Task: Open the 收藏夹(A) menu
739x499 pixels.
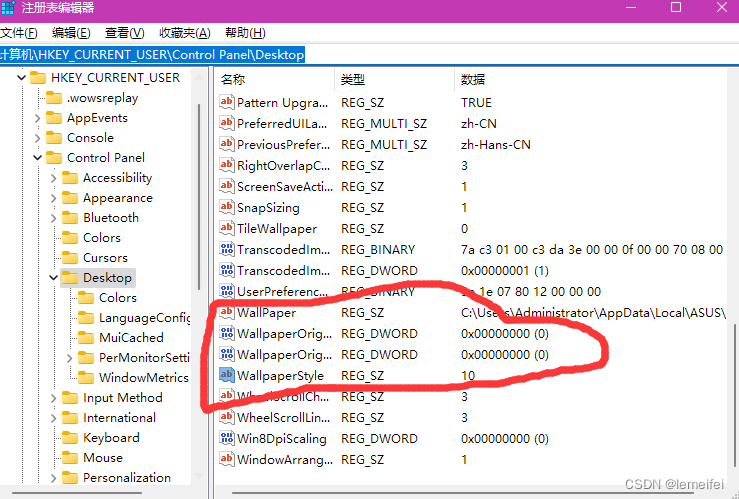Action: (185, 33)
